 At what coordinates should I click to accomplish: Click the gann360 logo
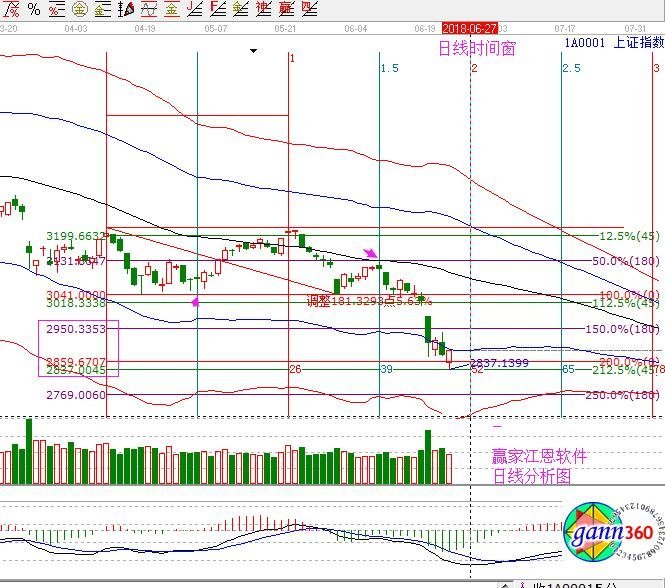(x=613, y=532)
